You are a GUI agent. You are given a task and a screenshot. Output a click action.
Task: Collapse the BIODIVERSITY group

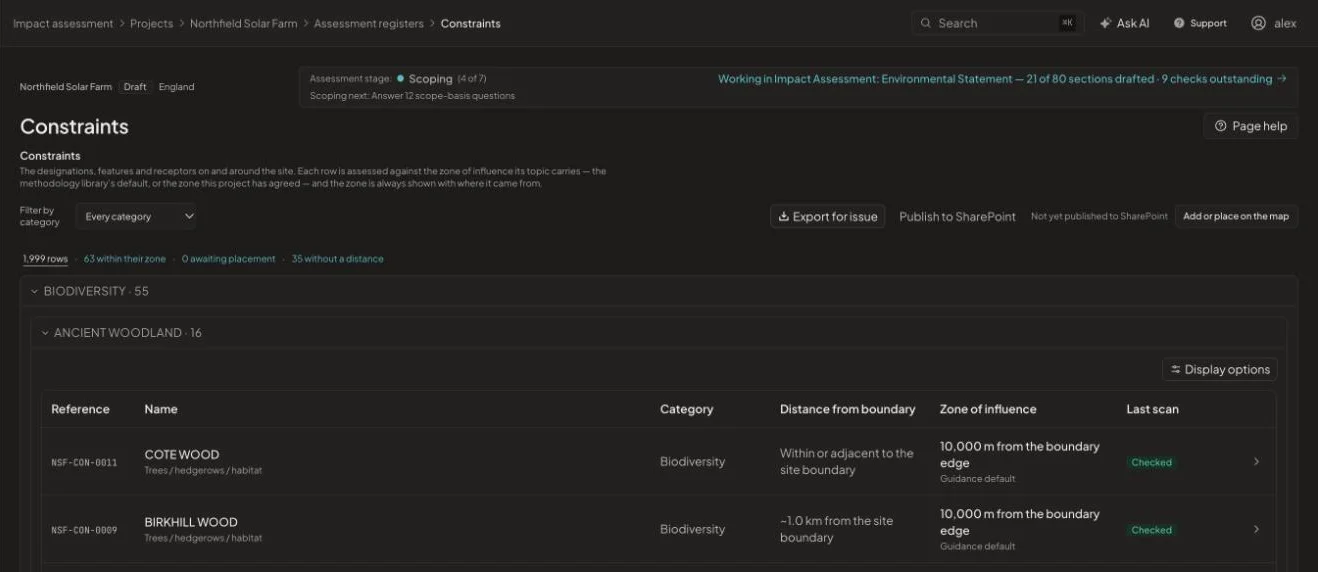pos(34,291)
